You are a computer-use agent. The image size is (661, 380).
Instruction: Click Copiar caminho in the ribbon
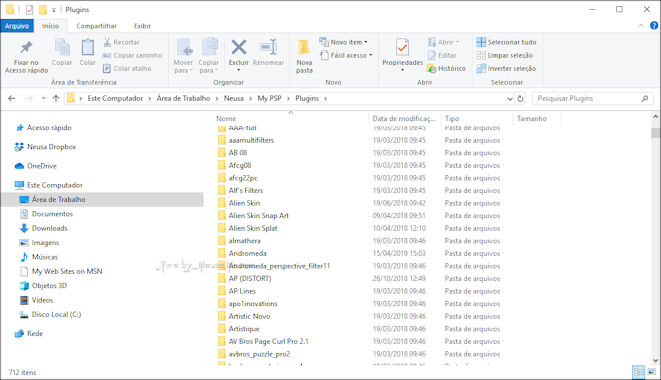pyautogui.click(x=132, y=55)
